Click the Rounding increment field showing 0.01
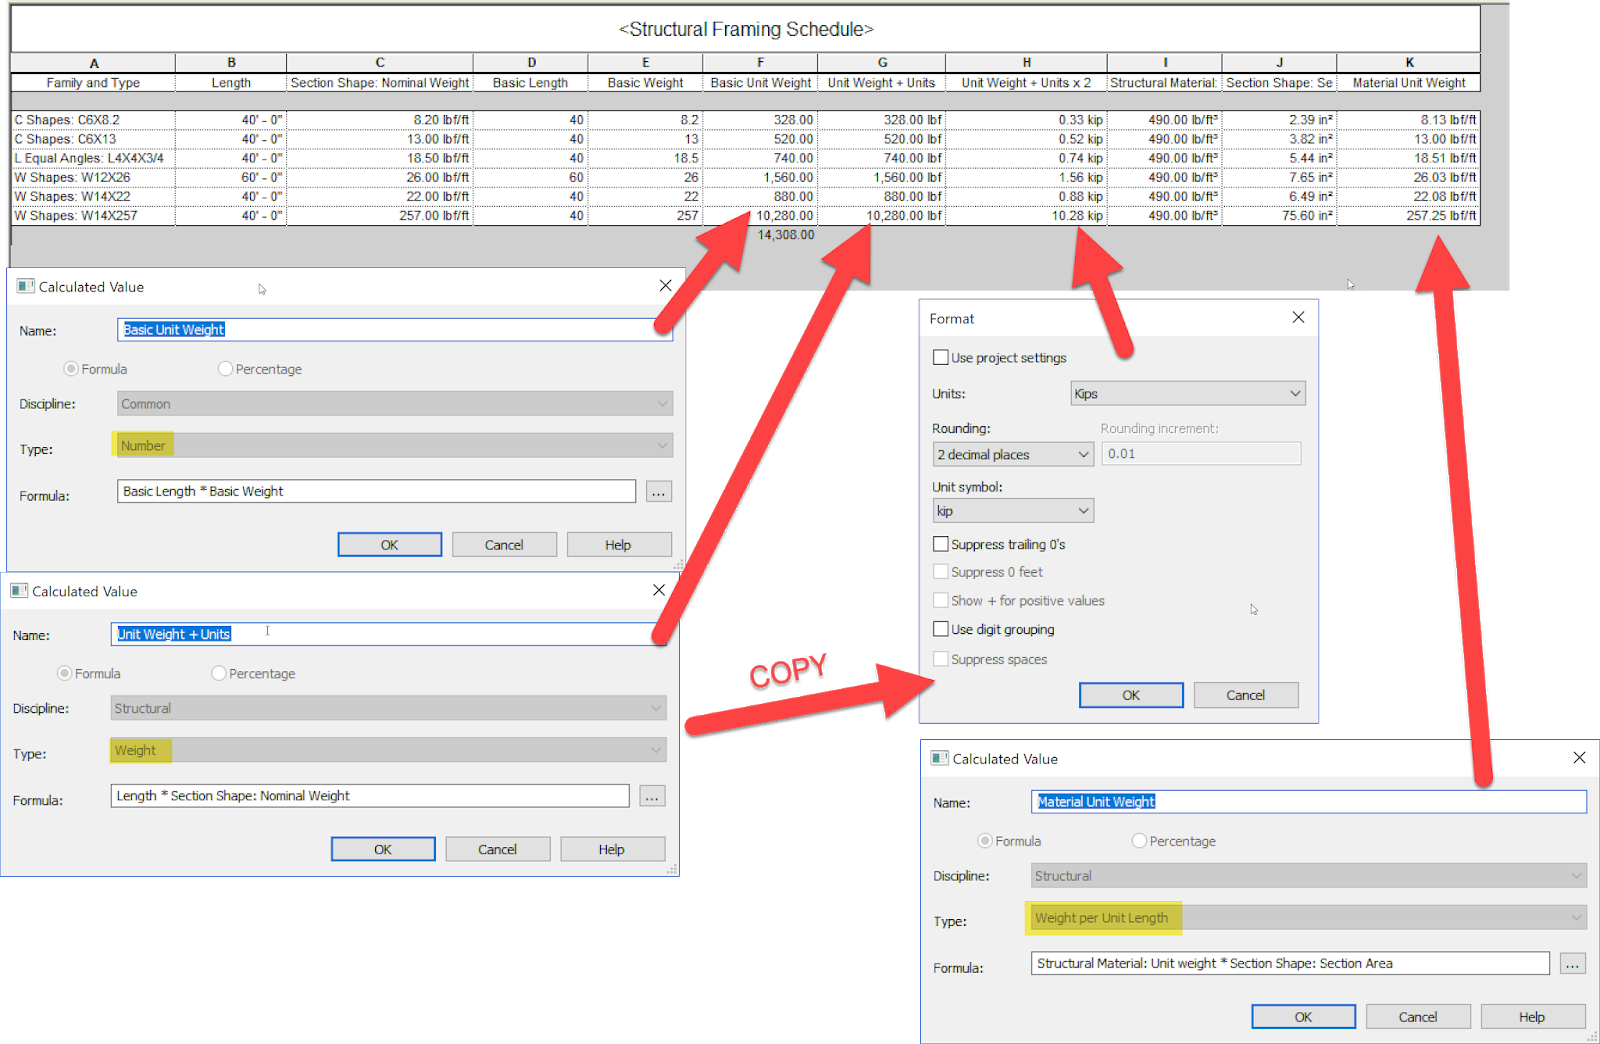 click(x=1200, y=453)
